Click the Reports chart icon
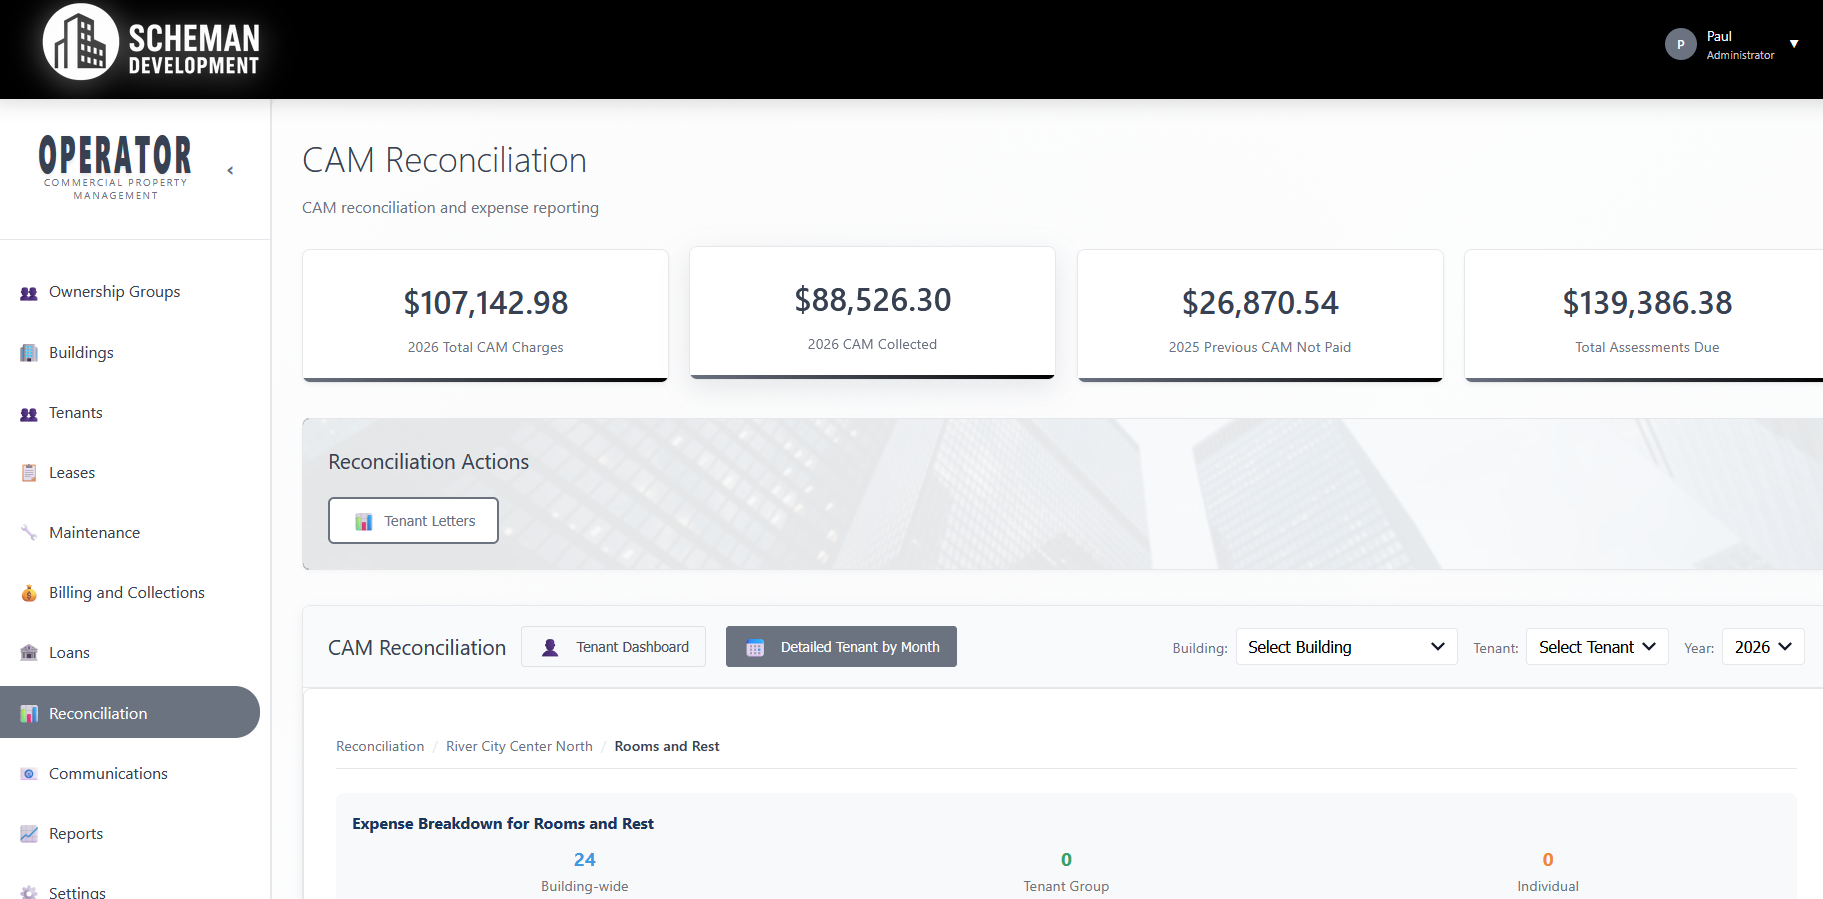The image size is (1823, 899). 29,834
